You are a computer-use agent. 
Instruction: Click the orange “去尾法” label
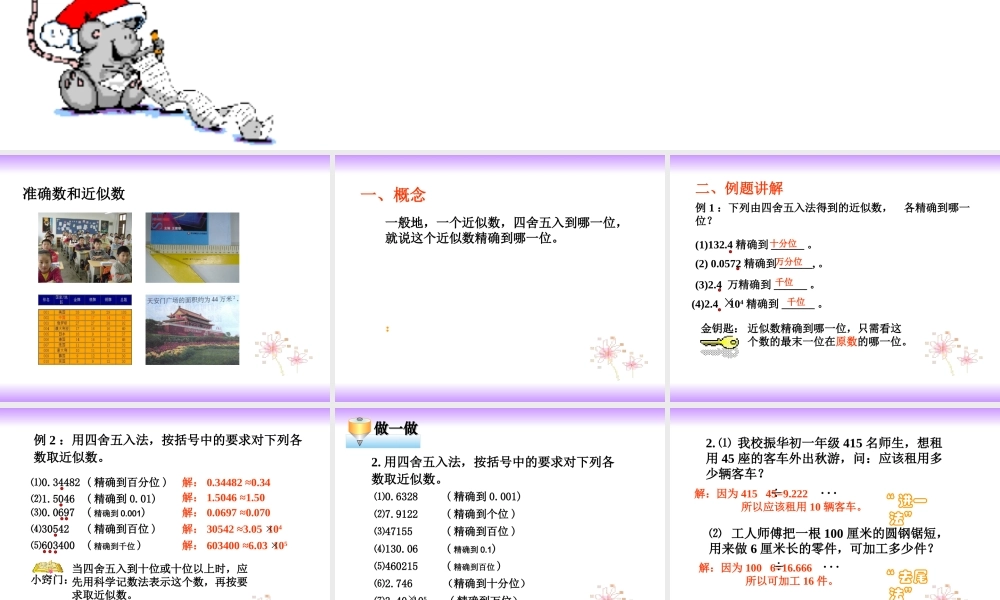pyautogui.click(x=906, y=583)
